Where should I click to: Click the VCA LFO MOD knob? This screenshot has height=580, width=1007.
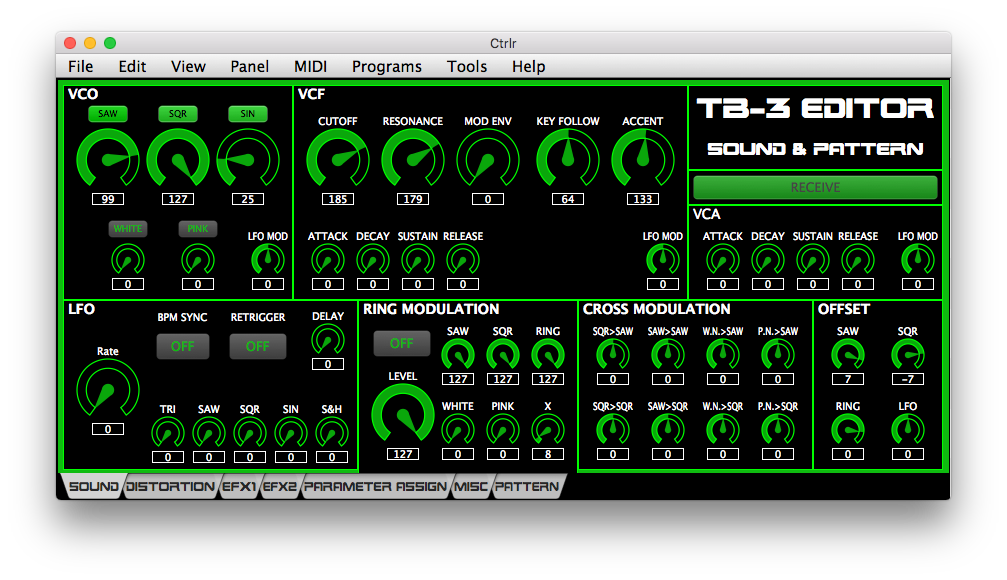918,260
